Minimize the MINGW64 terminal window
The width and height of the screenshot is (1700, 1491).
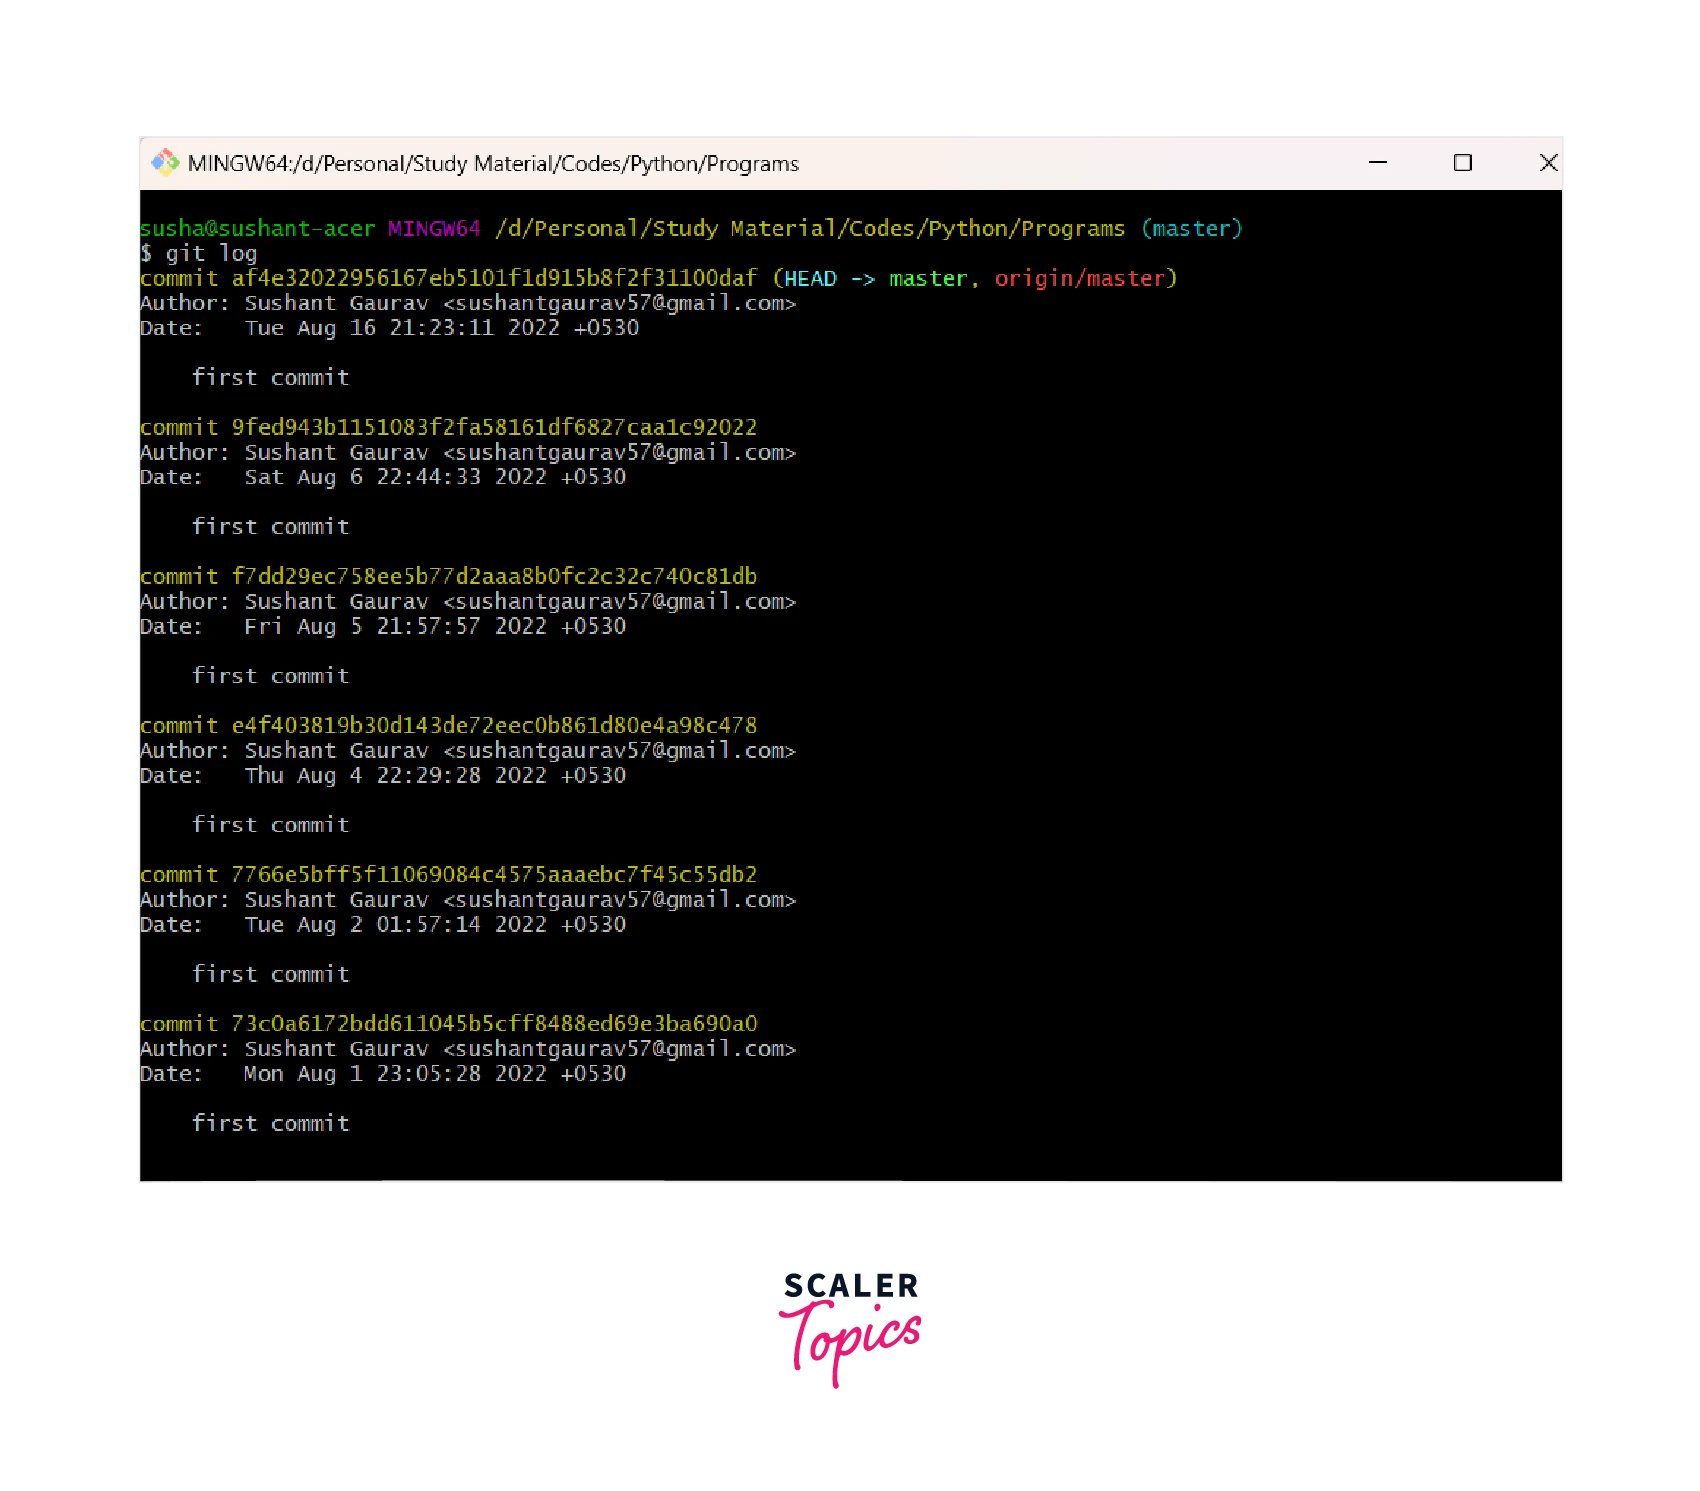(x=1377, y=162)
